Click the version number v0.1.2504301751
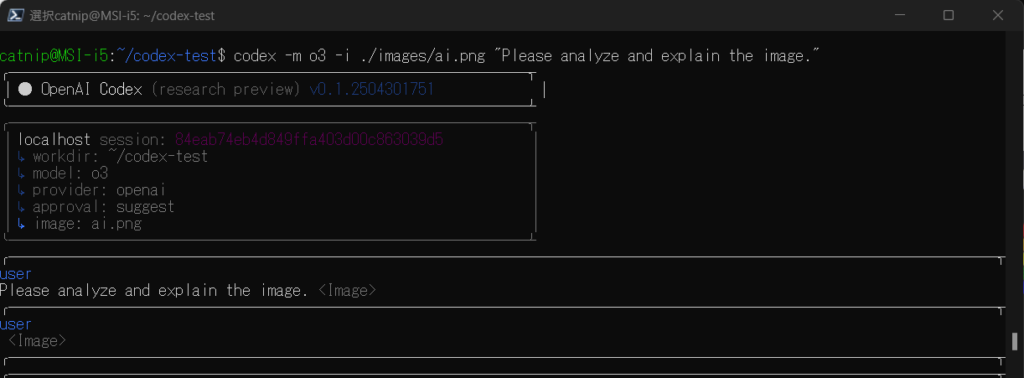1024x378 pixels. click(x=372, y=89)
